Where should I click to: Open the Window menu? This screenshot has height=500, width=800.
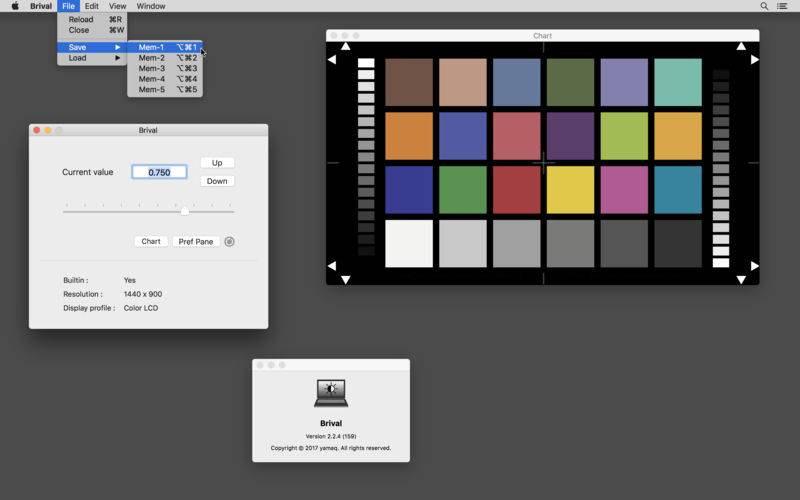[151, 6]
